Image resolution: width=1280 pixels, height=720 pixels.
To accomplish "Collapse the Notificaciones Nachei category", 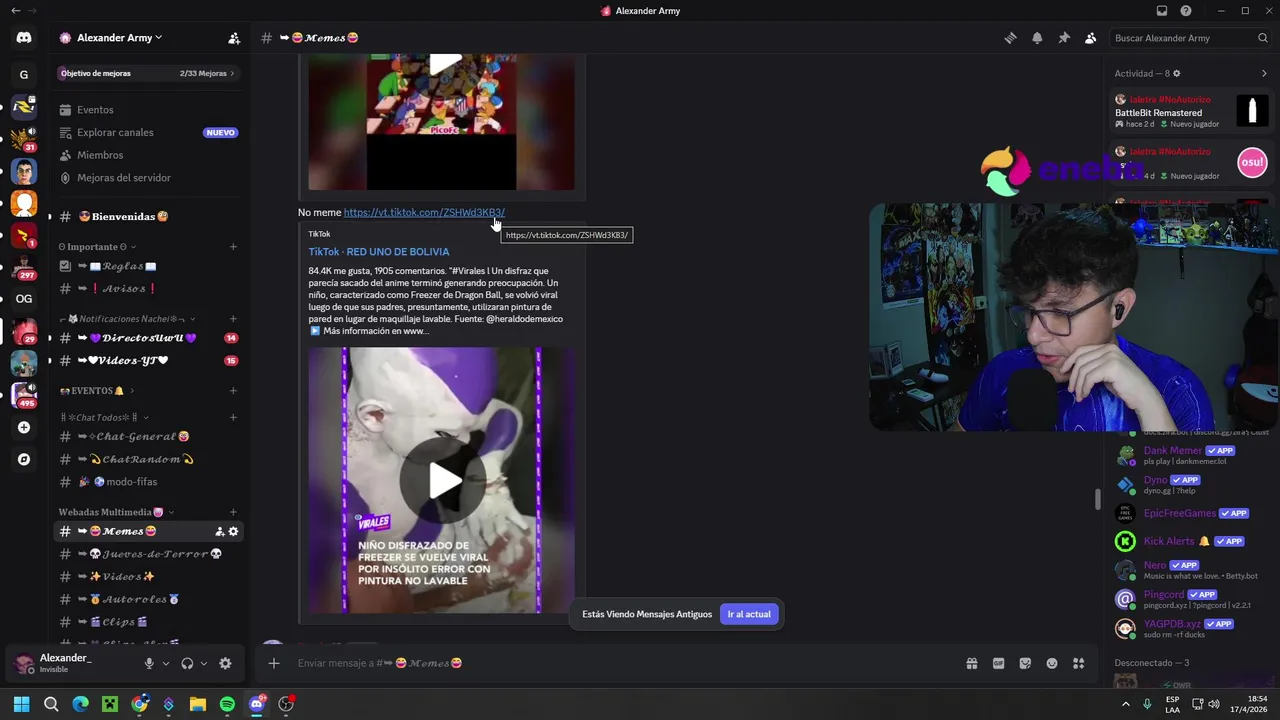I will [x=127, y=319].
